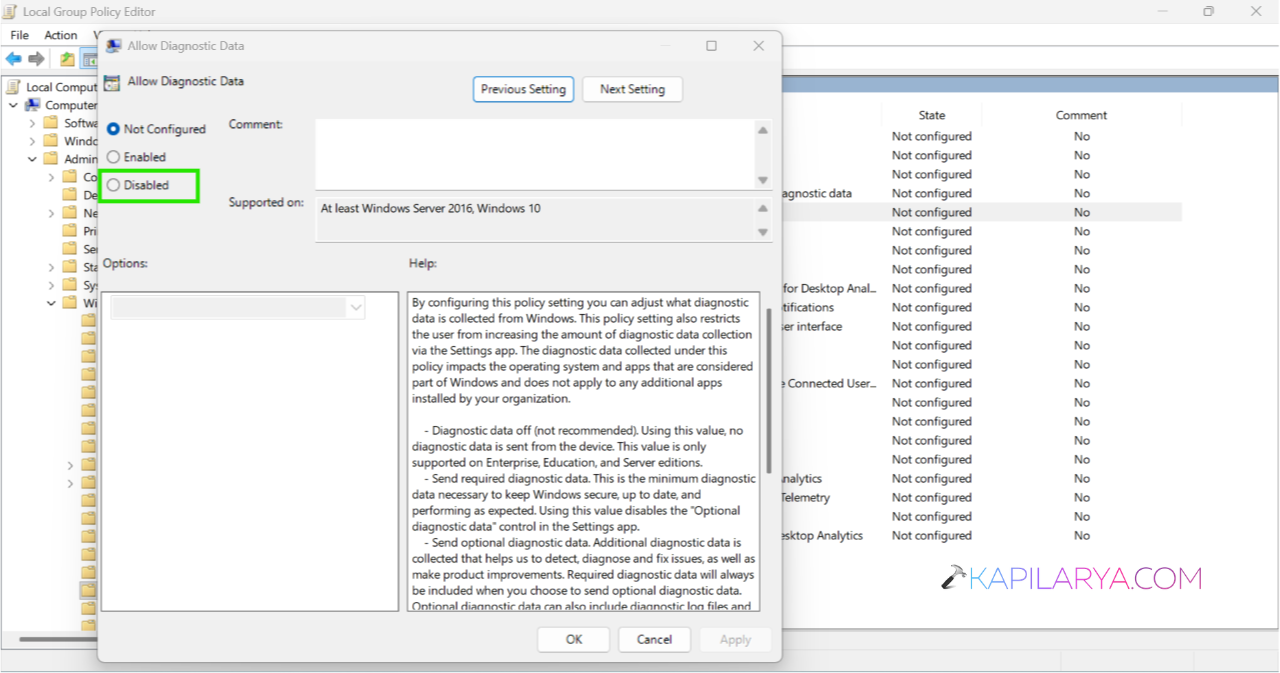
Task: Click the Up one level folder icon
Action: click(66, 59)
